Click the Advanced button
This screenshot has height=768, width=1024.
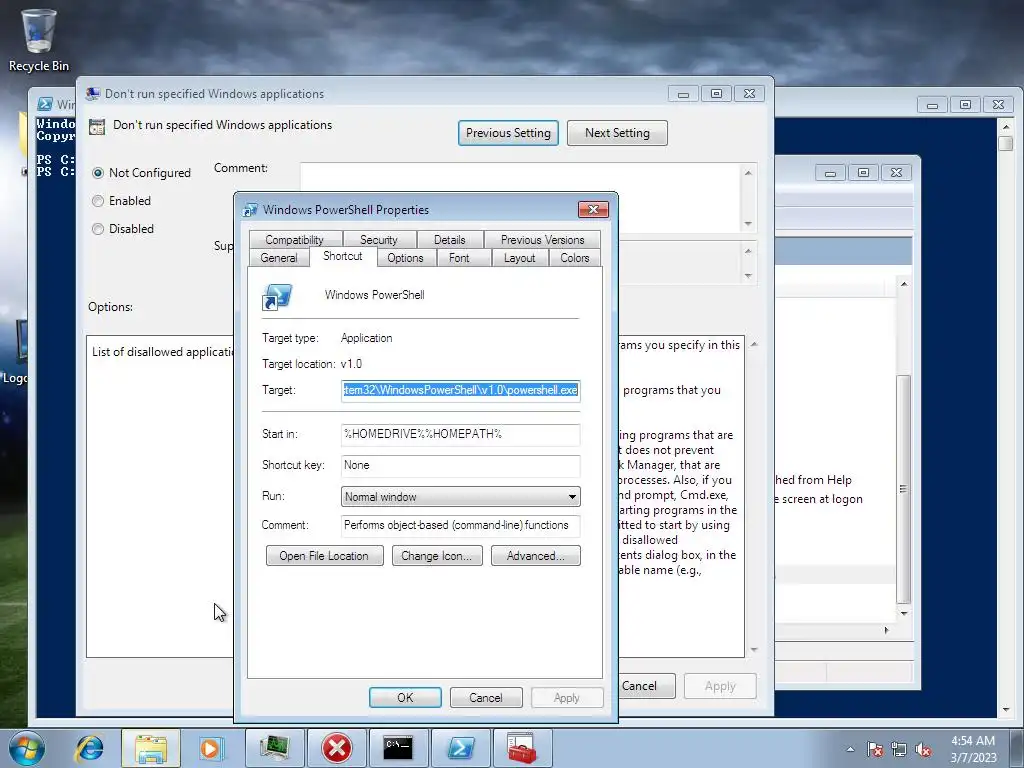[536, 556]
